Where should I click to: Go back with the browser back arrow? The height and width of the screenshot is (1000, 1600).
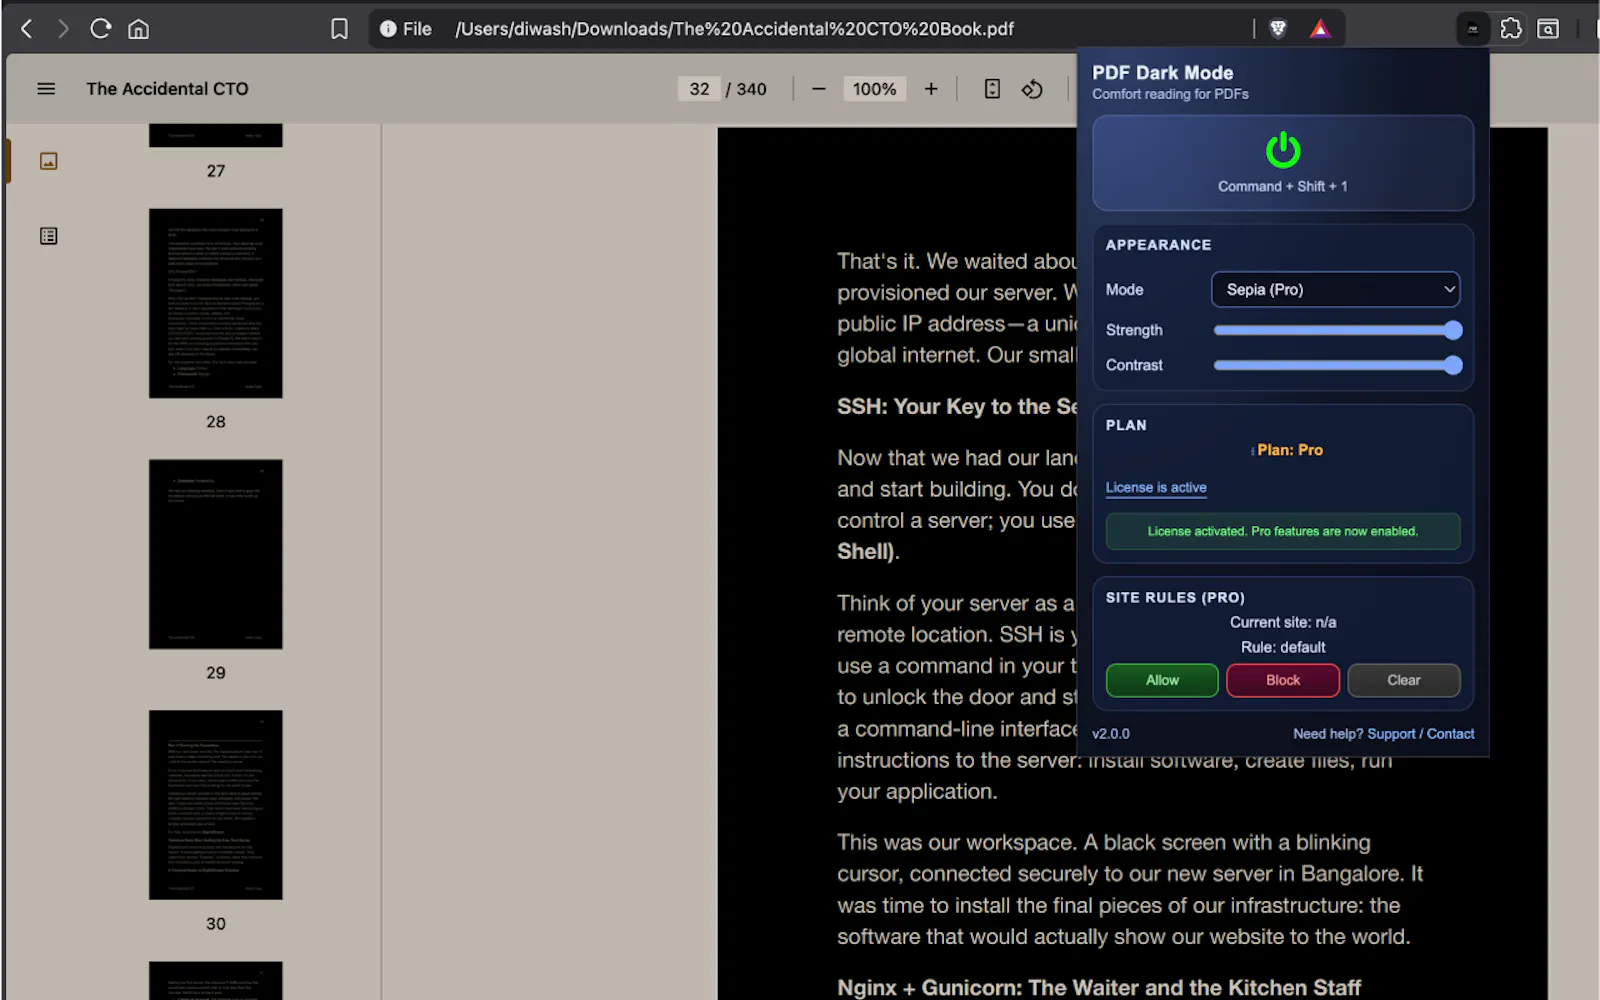(x=27, y=29)
